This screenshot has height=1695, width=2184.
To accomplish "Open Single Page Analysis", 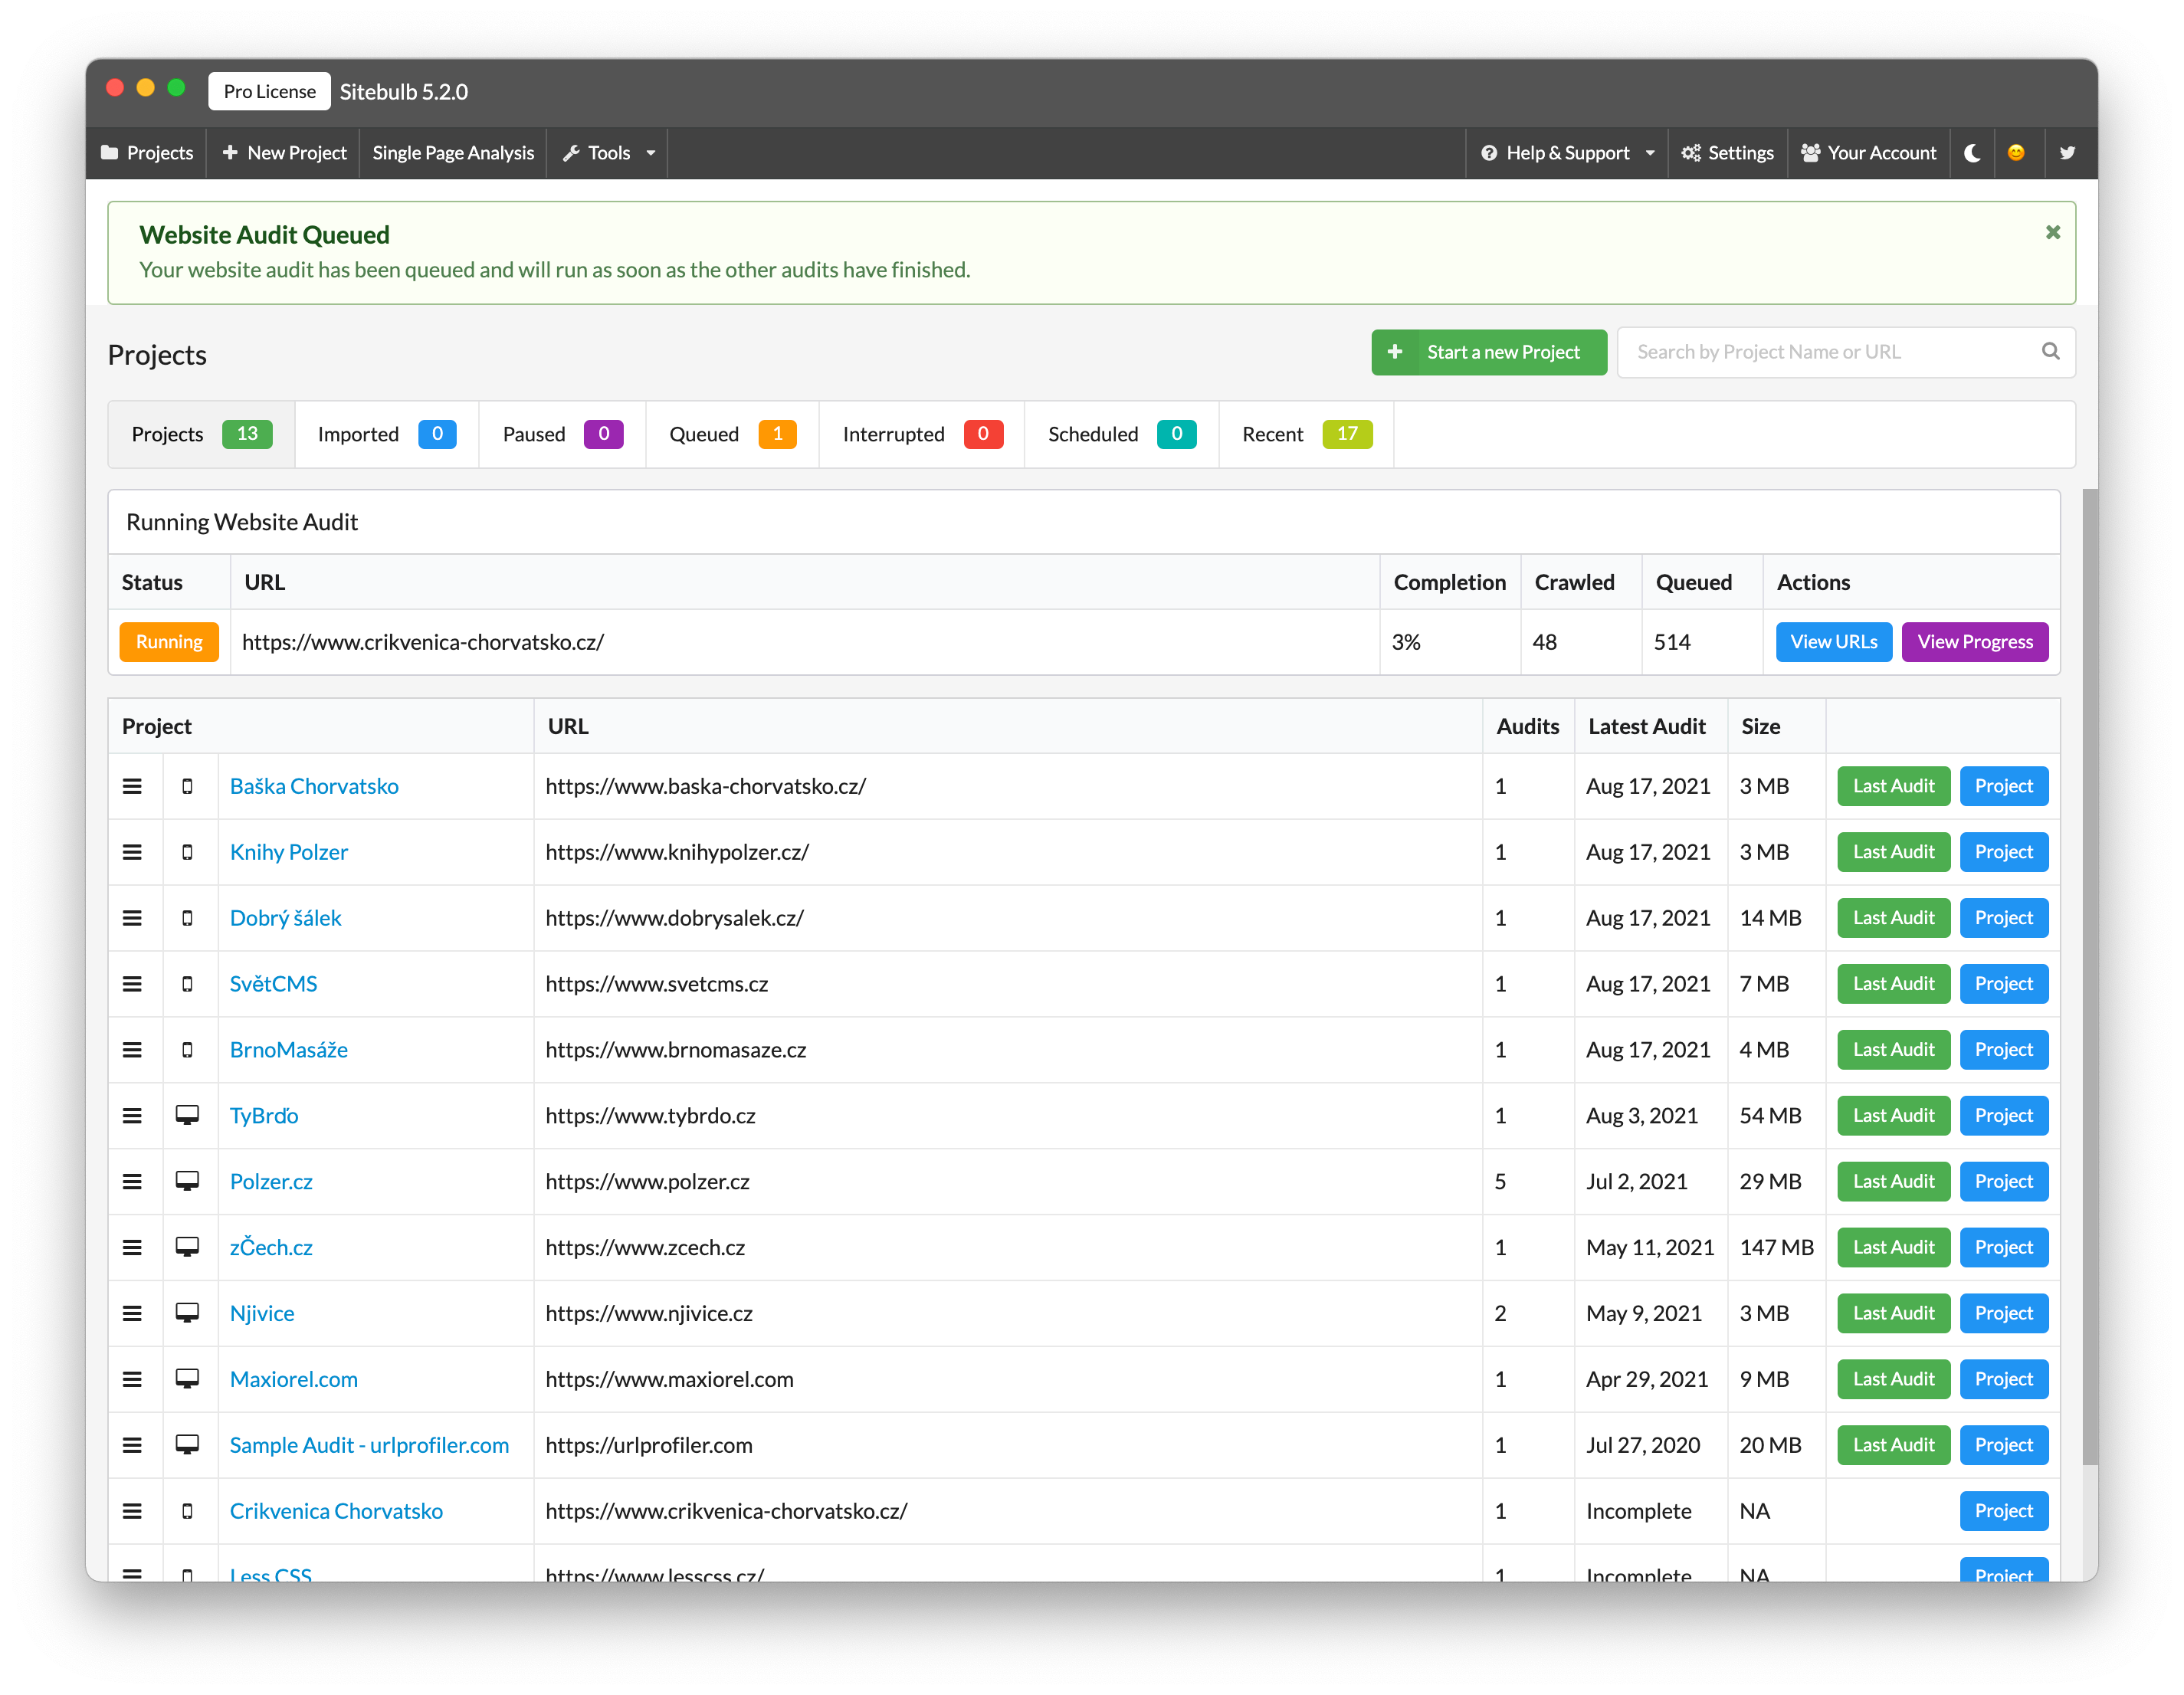I will (453, 153).
